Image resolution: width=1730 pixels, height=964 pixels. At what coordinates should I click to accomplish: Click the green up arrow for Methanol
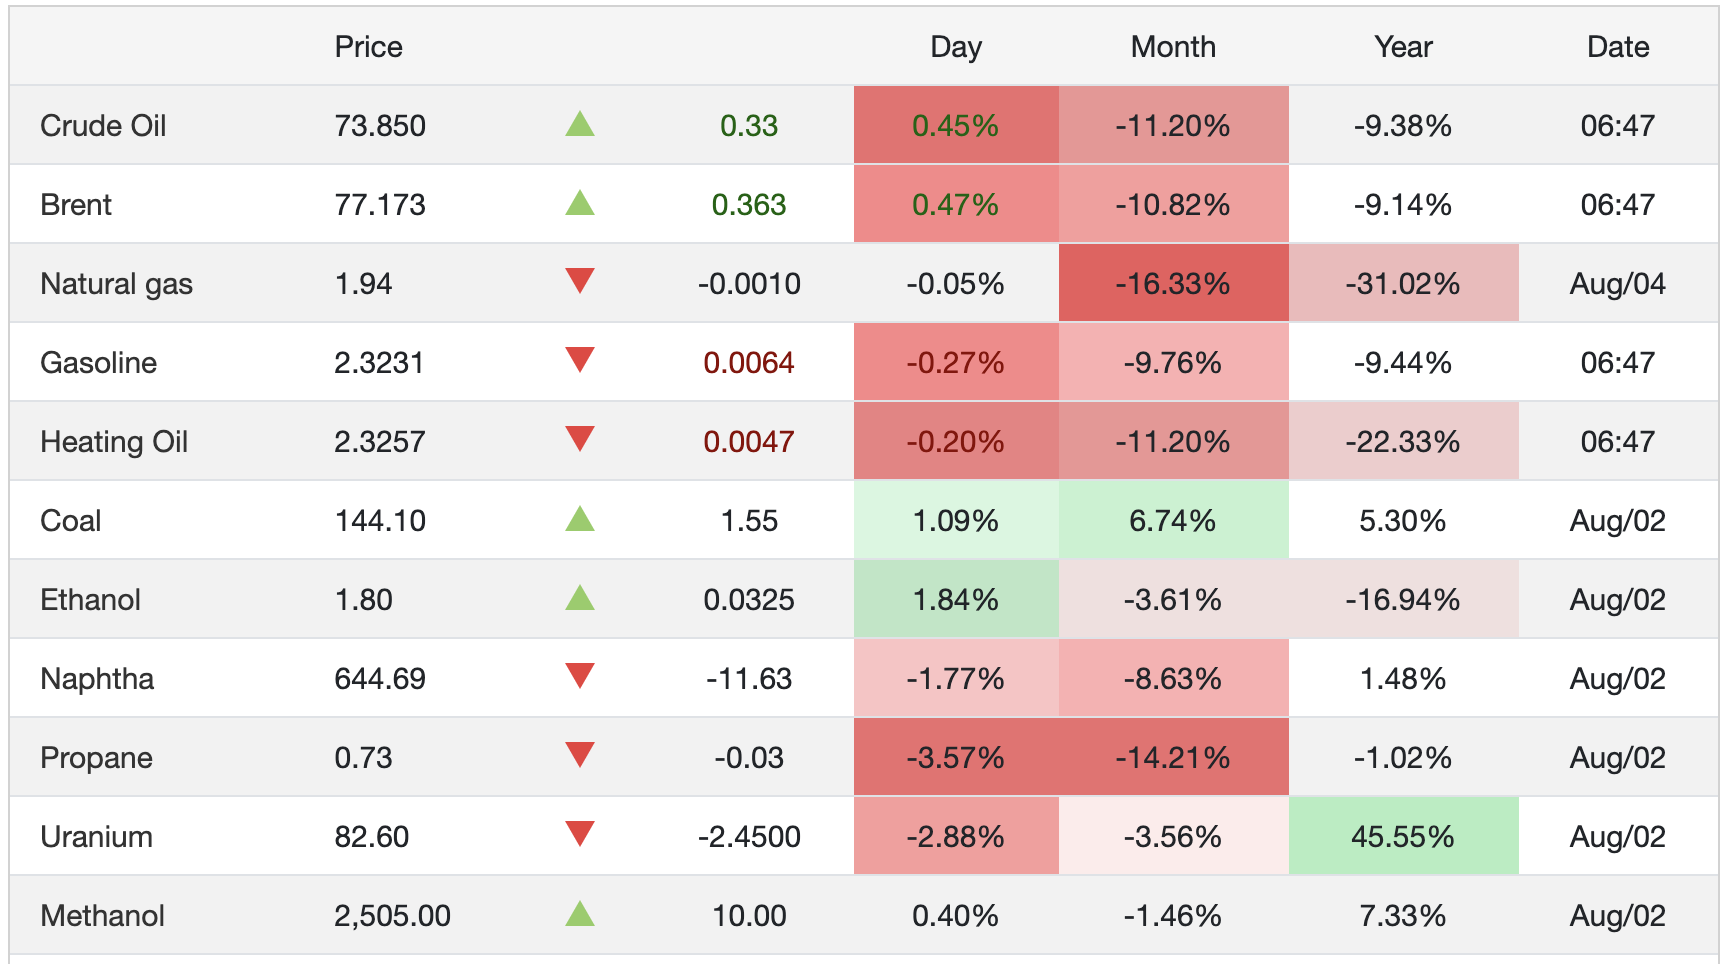(x=580, y=914)
